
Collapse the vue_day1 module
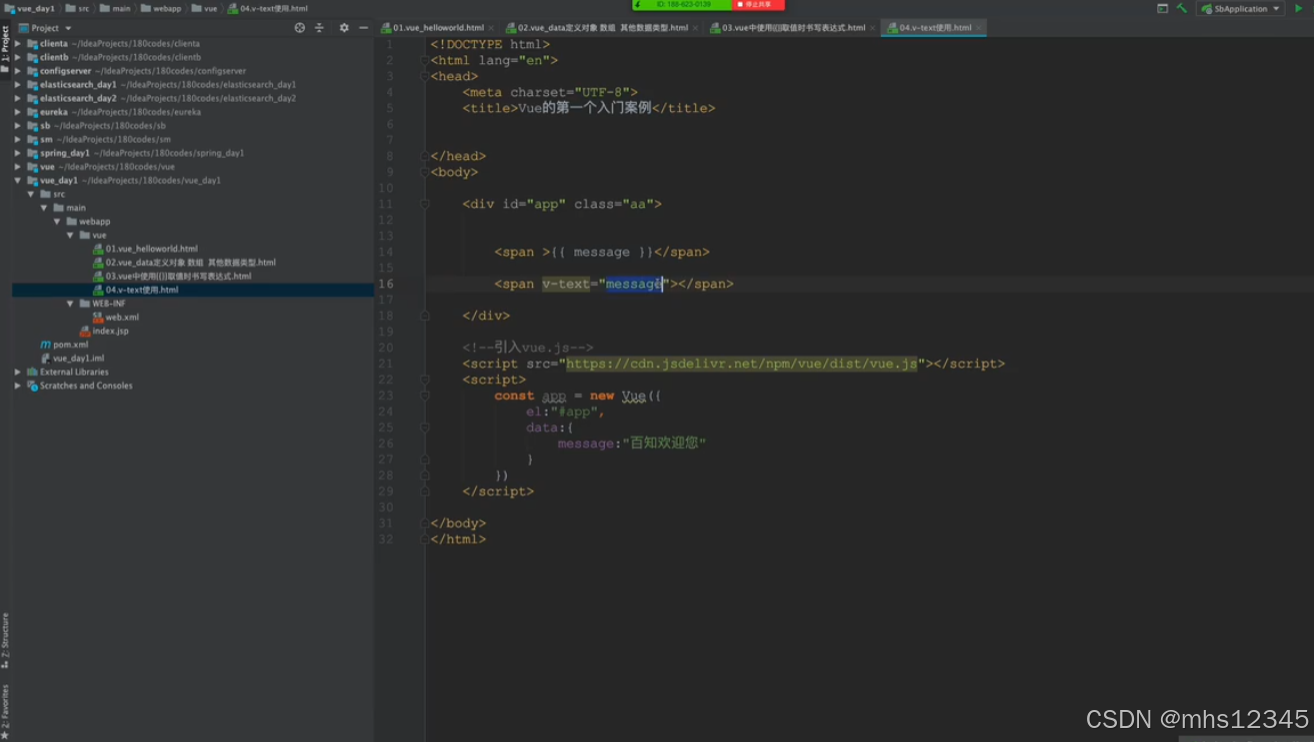click(18, 181)
